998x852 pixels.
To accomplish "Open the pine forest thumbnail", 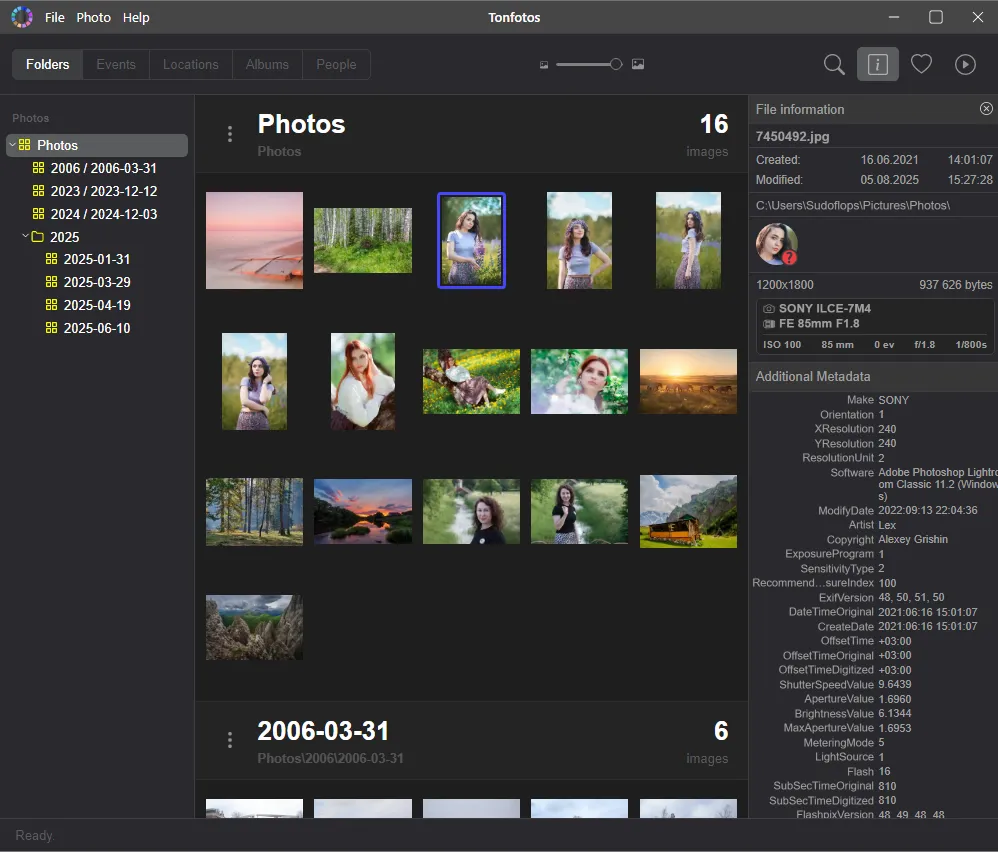I will 255,512.
